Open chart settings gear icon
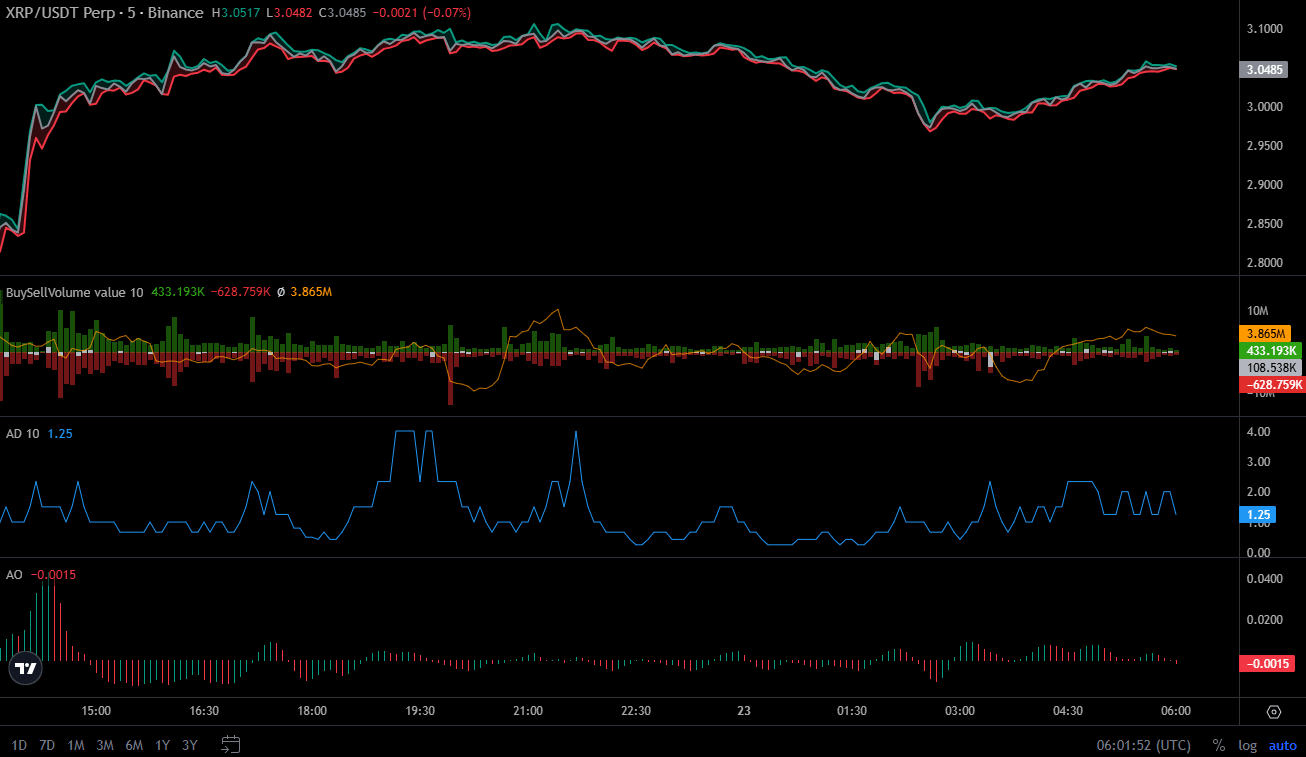Viewport: 1306px width, 757px height. tap(1273, 712)
